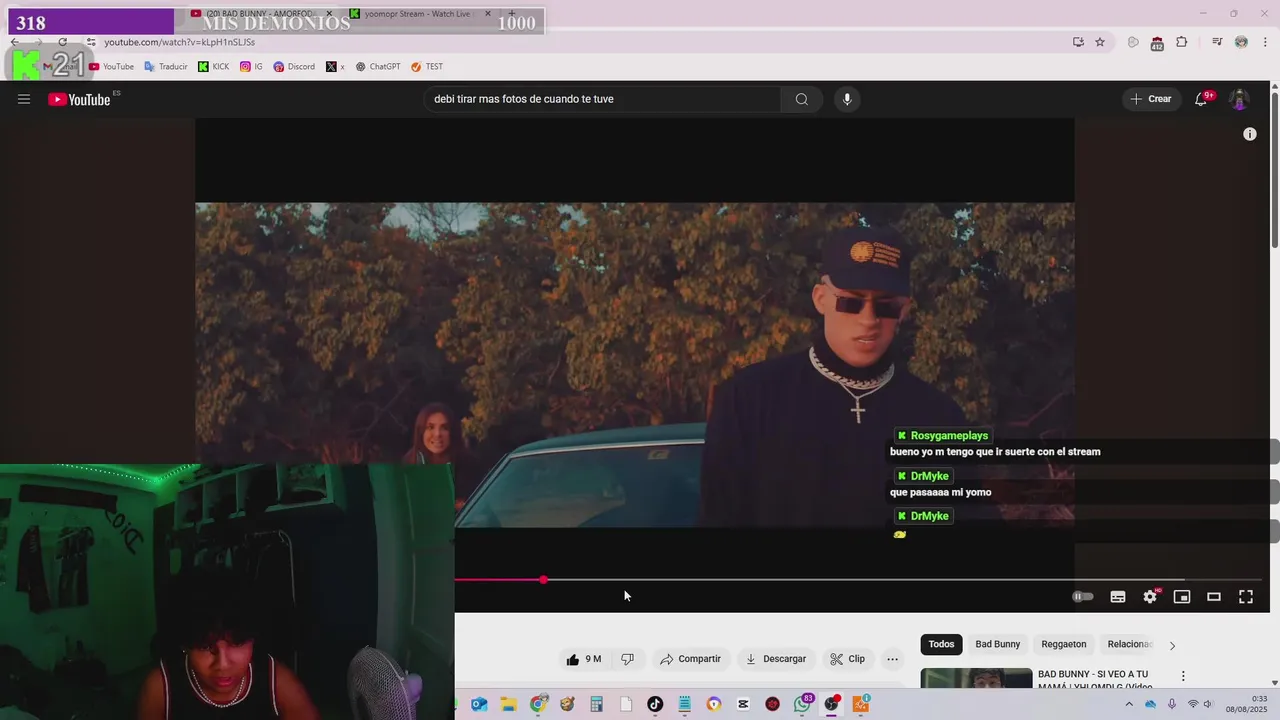This screenshot has width=1280, height=720.
Task: Close the yoomopr Stream tab
Action: click(488, 14)
